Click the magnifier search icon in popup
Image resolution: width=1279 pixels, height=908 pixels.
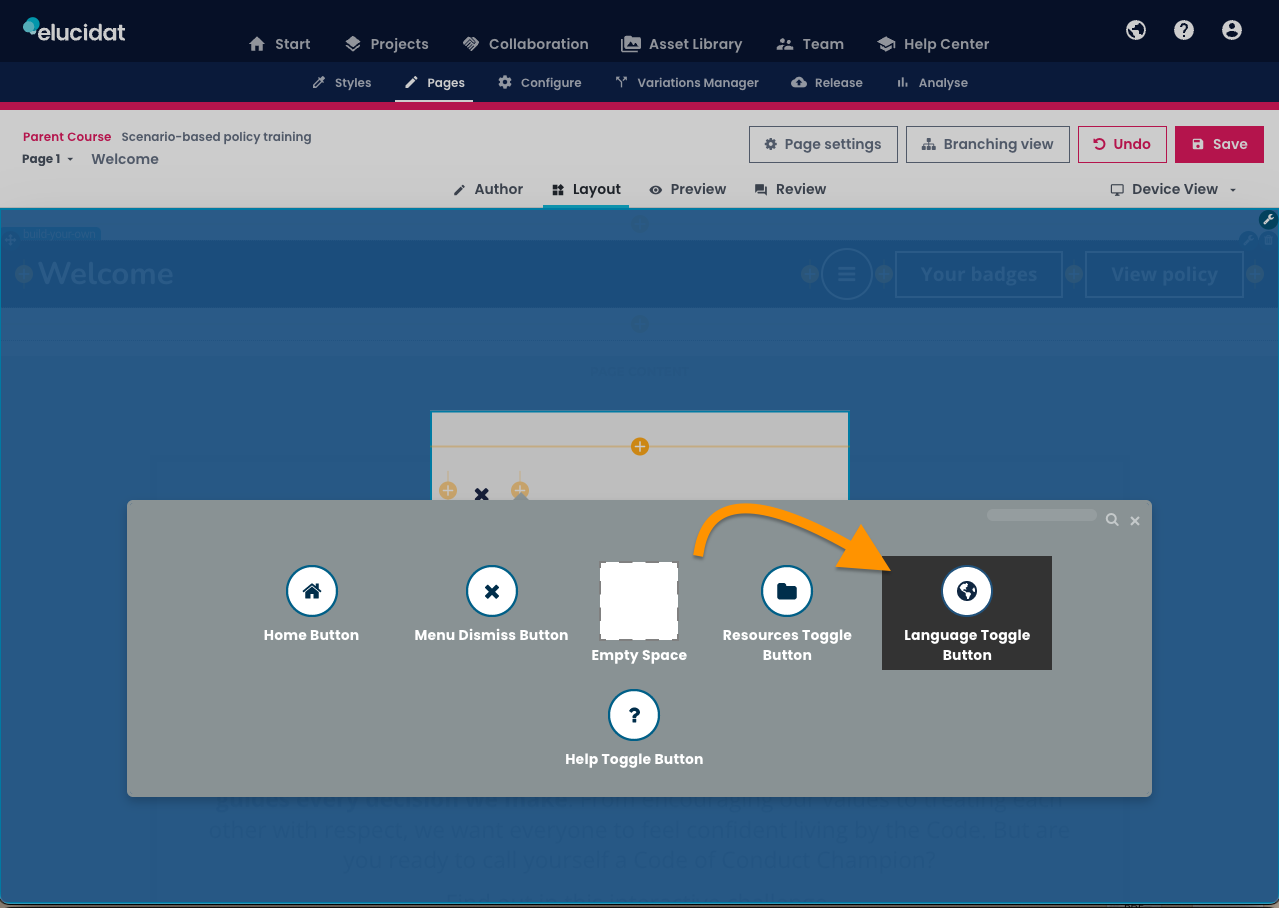1112,520
